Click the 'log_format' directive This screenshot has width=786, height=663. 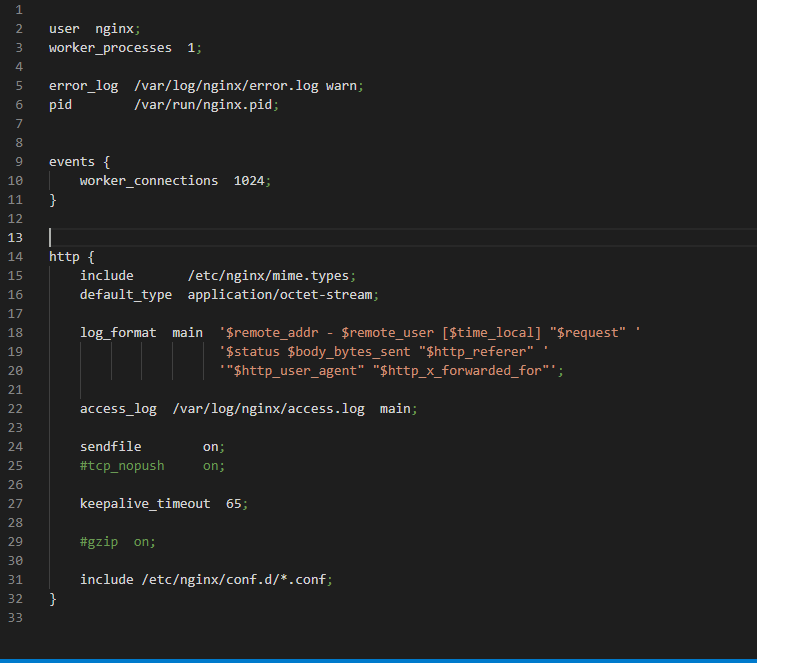[x=118, y=333]
